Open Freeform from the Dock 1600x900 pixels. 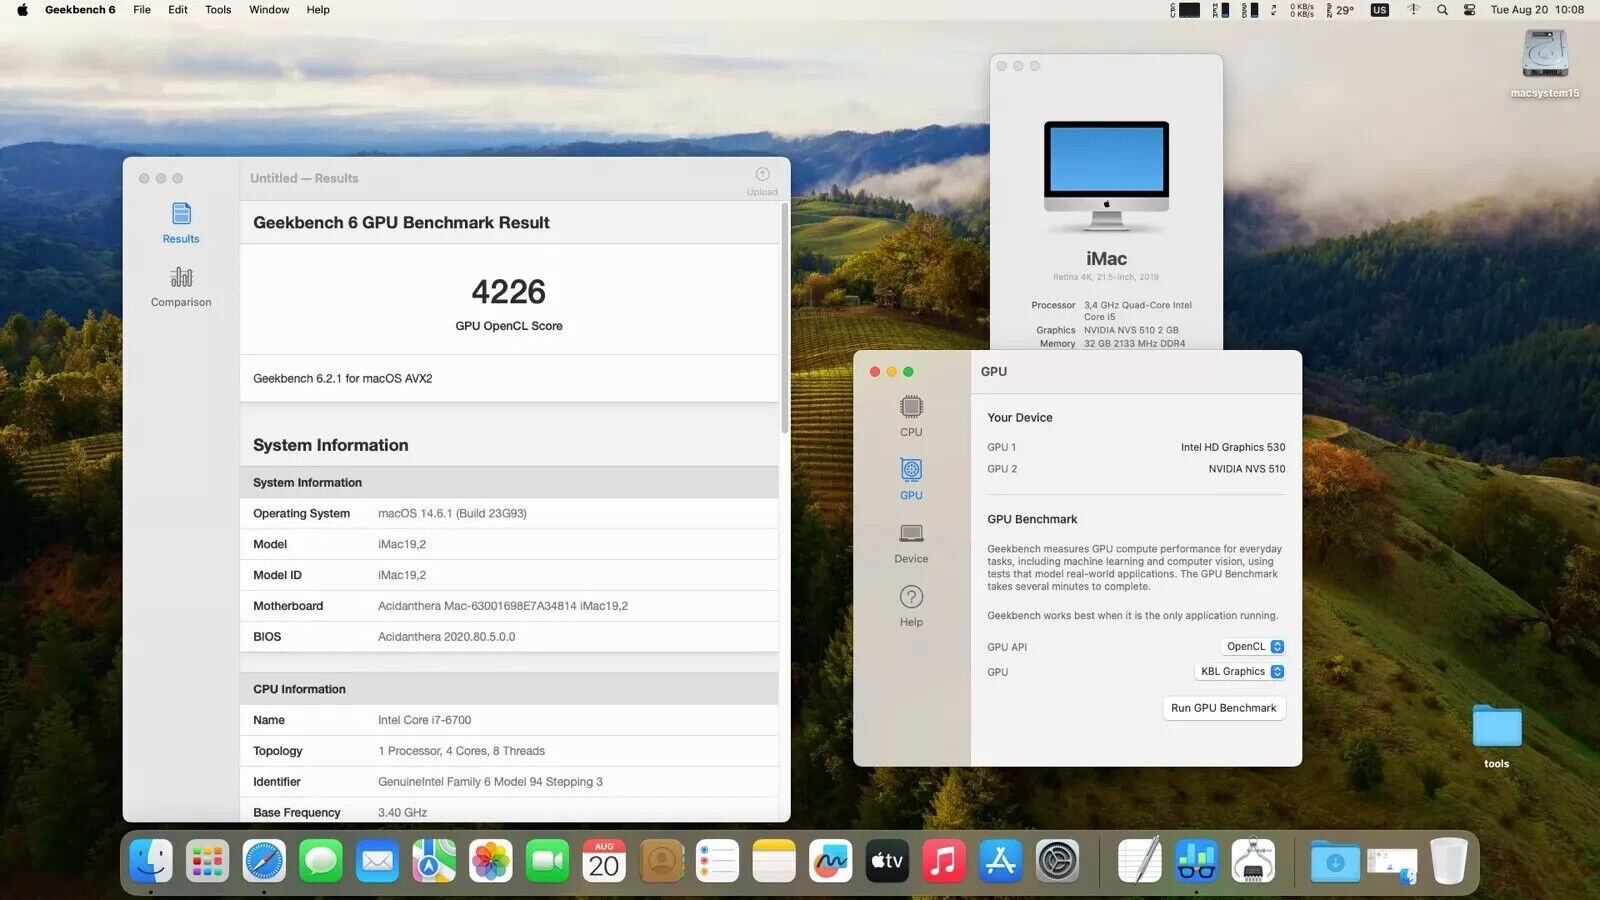(x=831, y=861)
